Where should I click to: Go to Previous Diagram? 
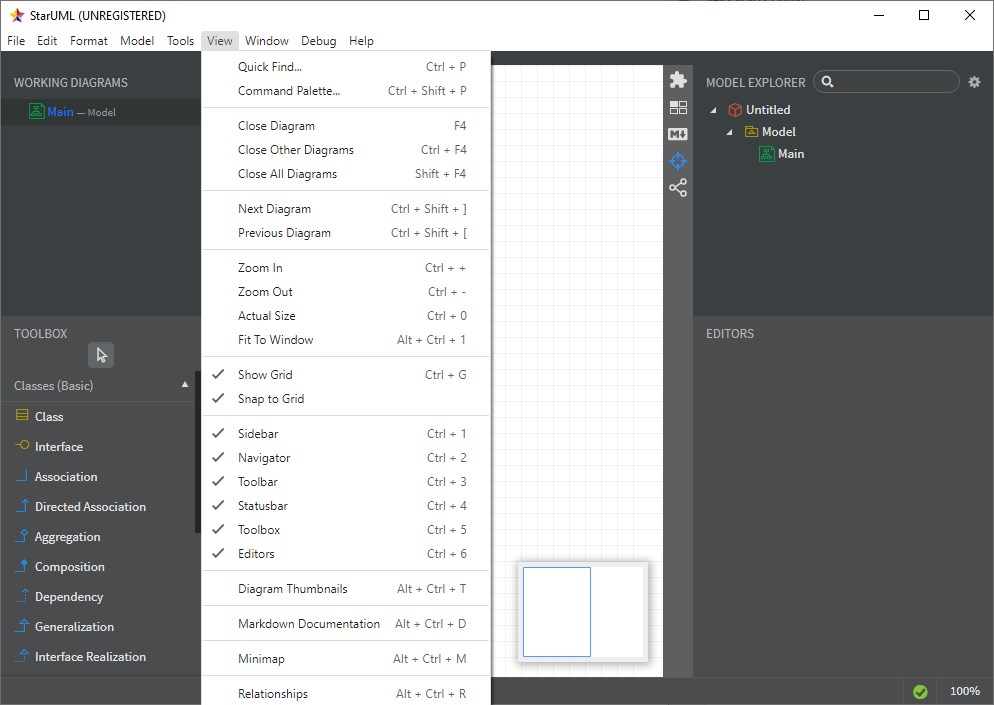[346, 233]
